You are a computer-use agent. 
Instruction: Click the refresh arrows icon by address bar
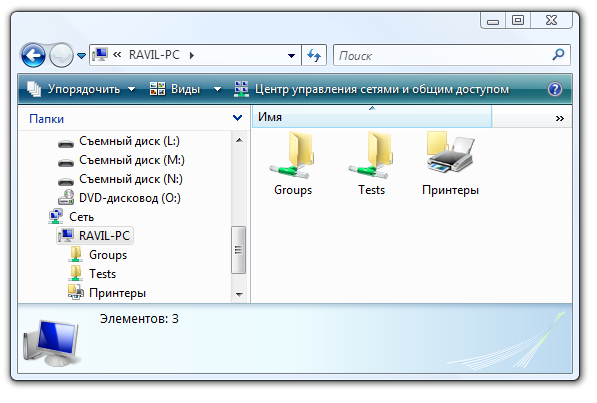[314, 56]
